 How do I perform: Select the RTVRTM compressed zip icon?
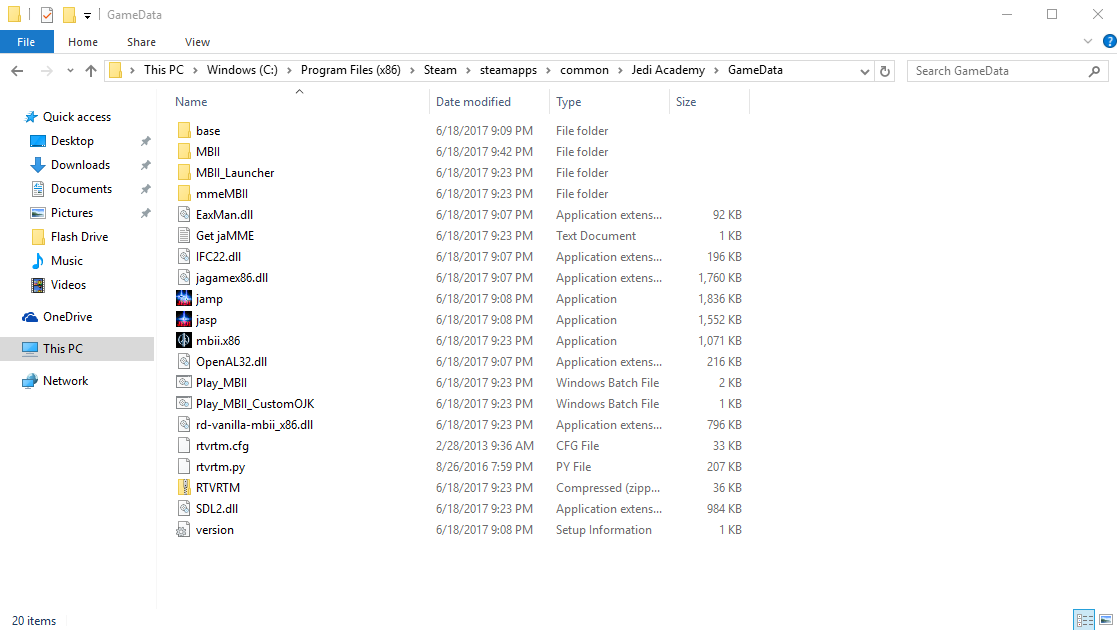(x=183, y=488)
